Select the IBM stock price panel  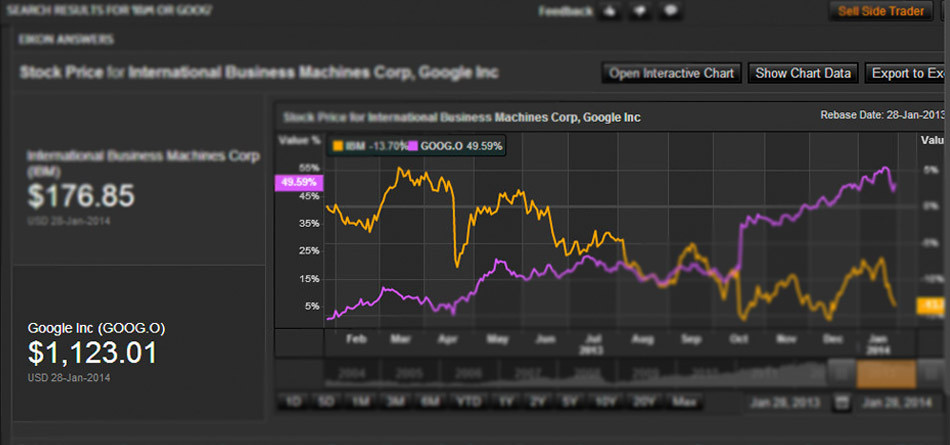[139, 186]
